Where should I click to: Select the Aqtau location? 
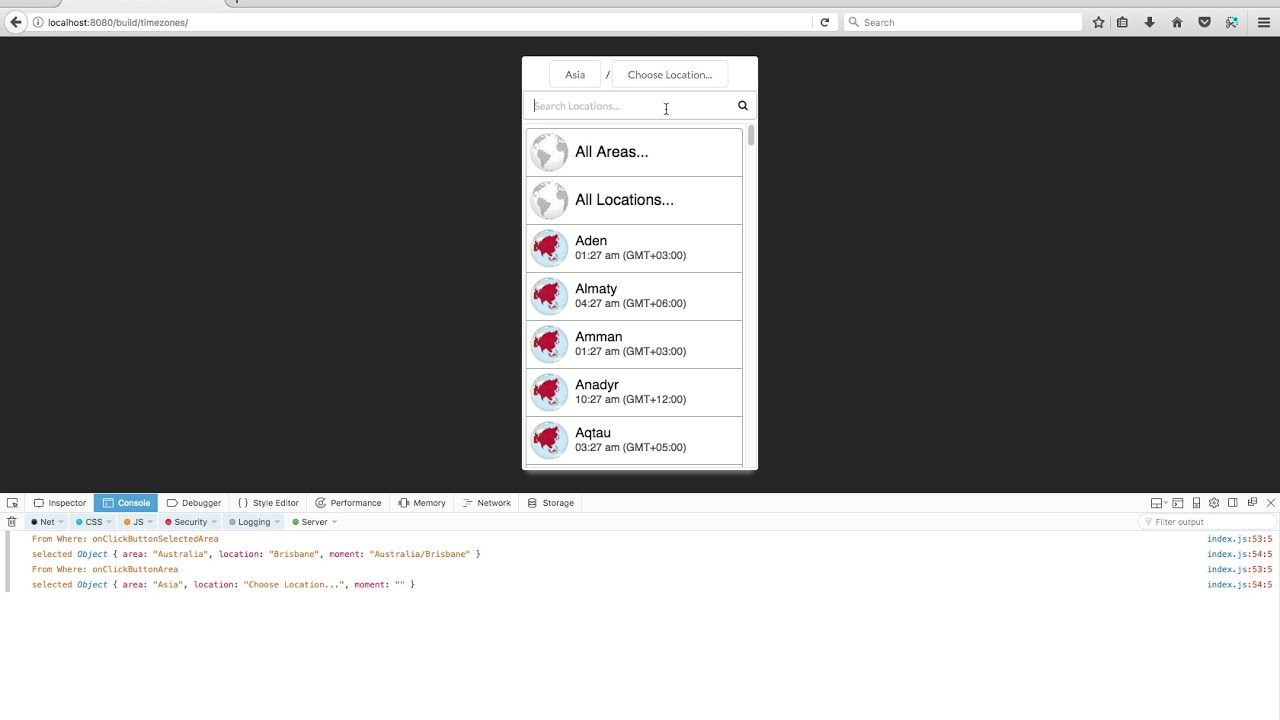[634, 440]
